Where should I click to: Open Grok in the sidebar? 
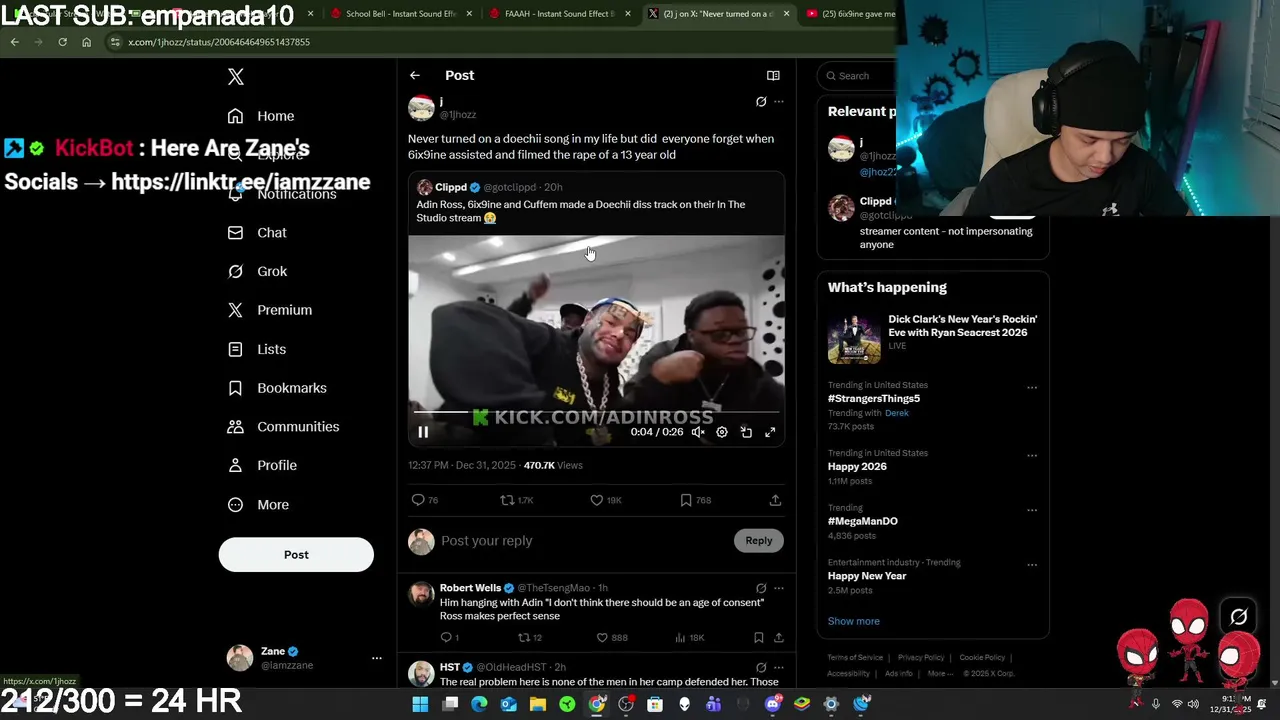[x=257, y=271]
